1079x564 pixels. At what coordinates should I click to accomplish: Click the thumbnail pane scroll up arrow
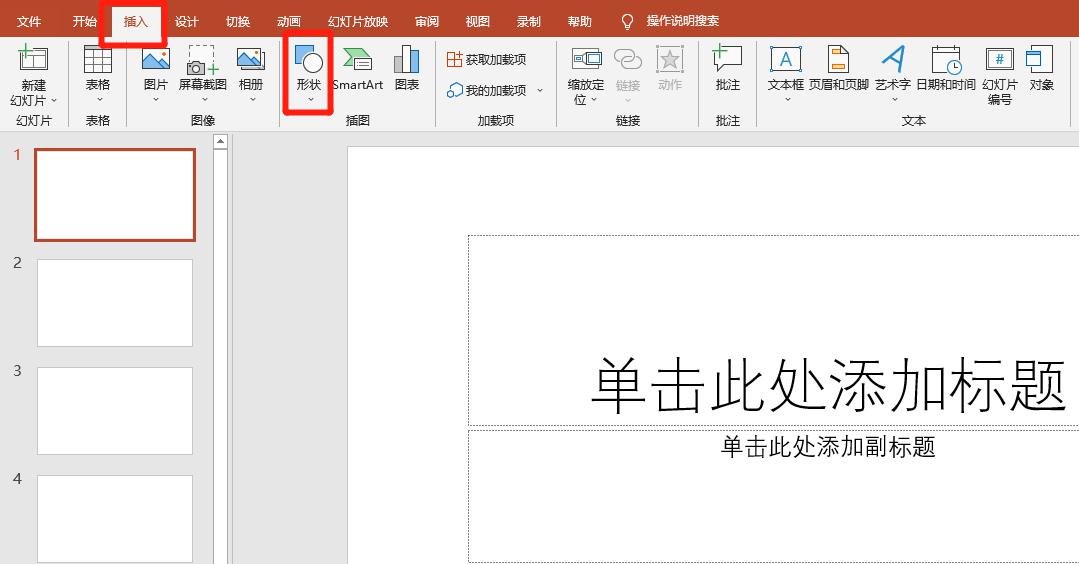click(220, 142)
